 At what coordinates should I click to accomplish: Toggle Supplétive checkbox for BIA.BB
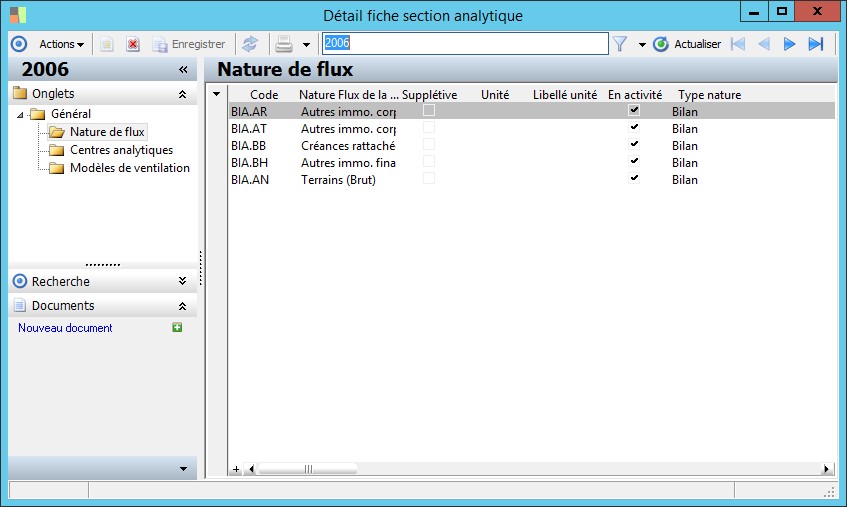[x=429, y=145]
